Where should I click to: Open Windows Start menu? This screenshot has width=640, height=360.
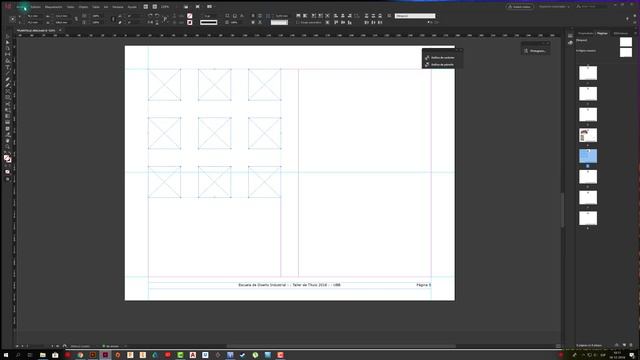[x=6, y=355]
